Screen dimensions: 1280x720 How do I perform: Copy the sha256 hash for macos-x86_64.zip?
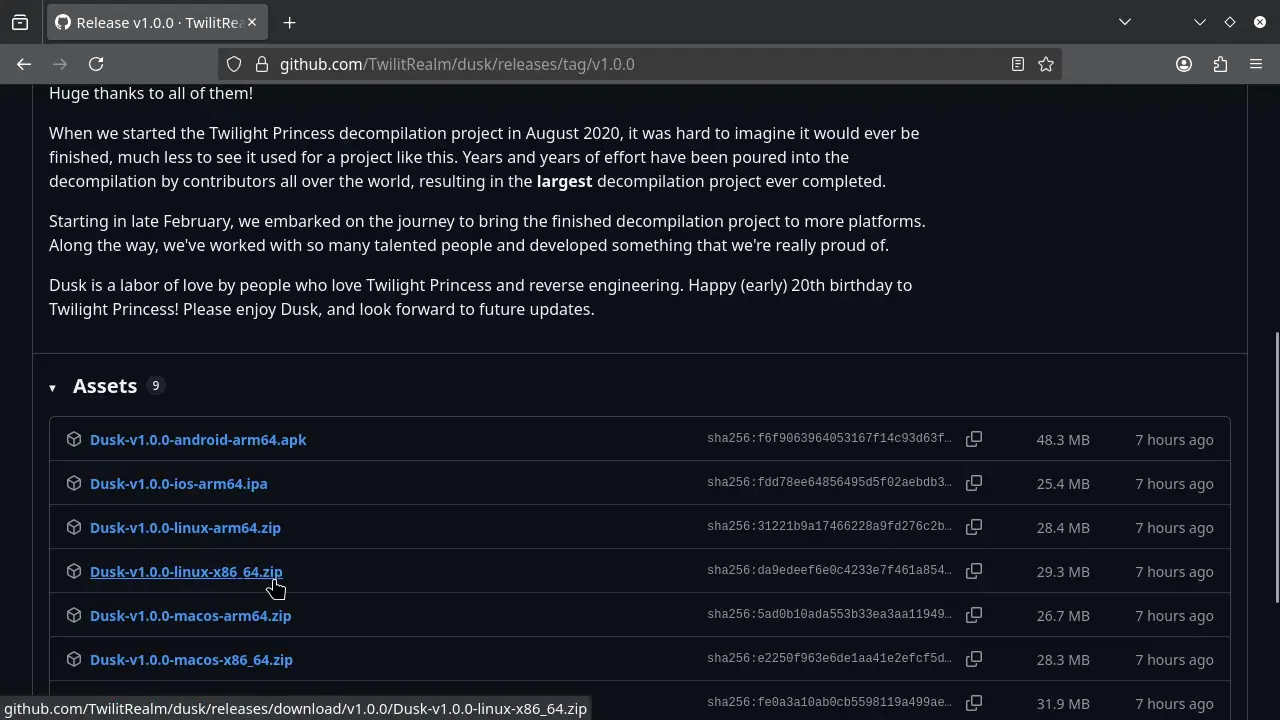coord(974,659)
